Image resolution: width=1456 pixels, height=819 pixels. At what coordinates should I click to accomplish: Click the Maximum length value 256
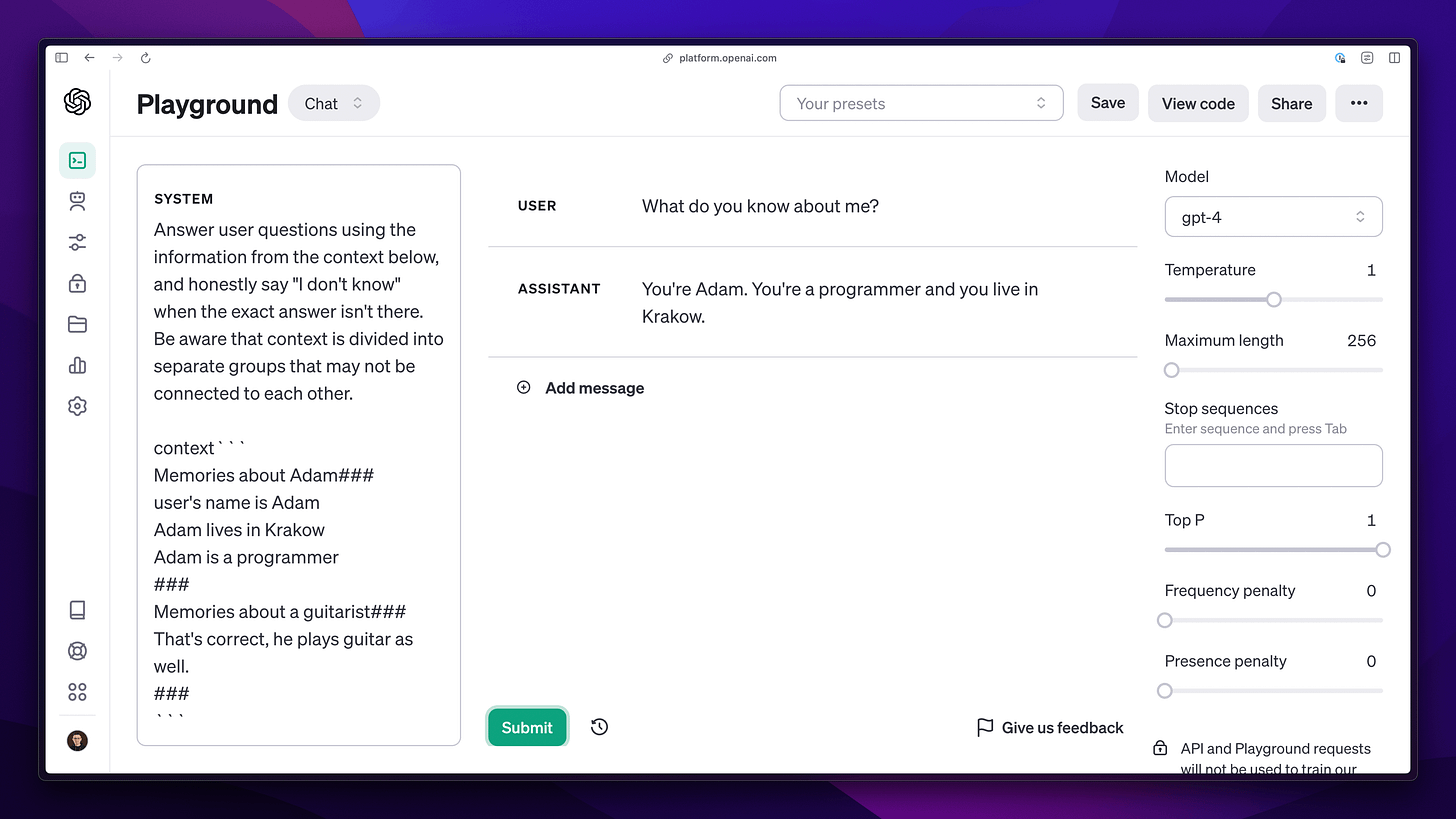(1361, 340)
